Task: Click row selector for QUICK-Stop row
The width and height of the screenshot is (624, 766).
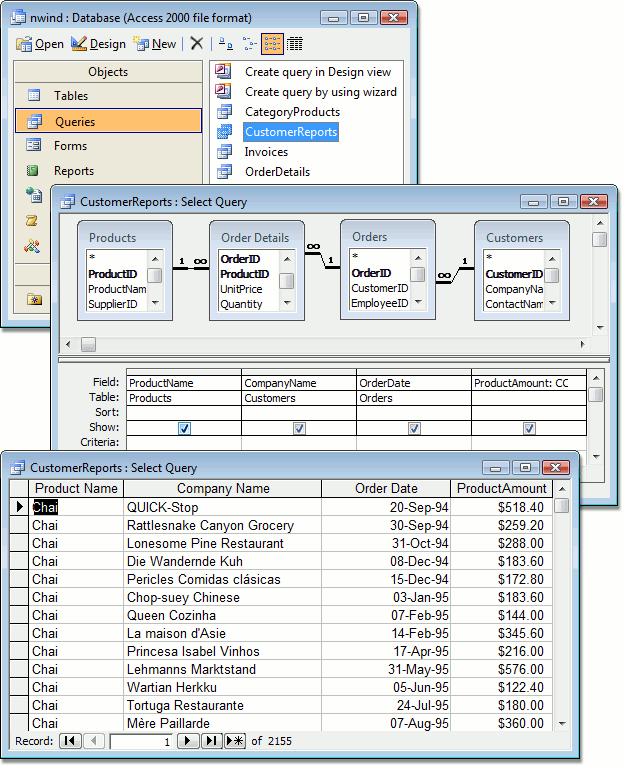Action: (x=19, y=507)
